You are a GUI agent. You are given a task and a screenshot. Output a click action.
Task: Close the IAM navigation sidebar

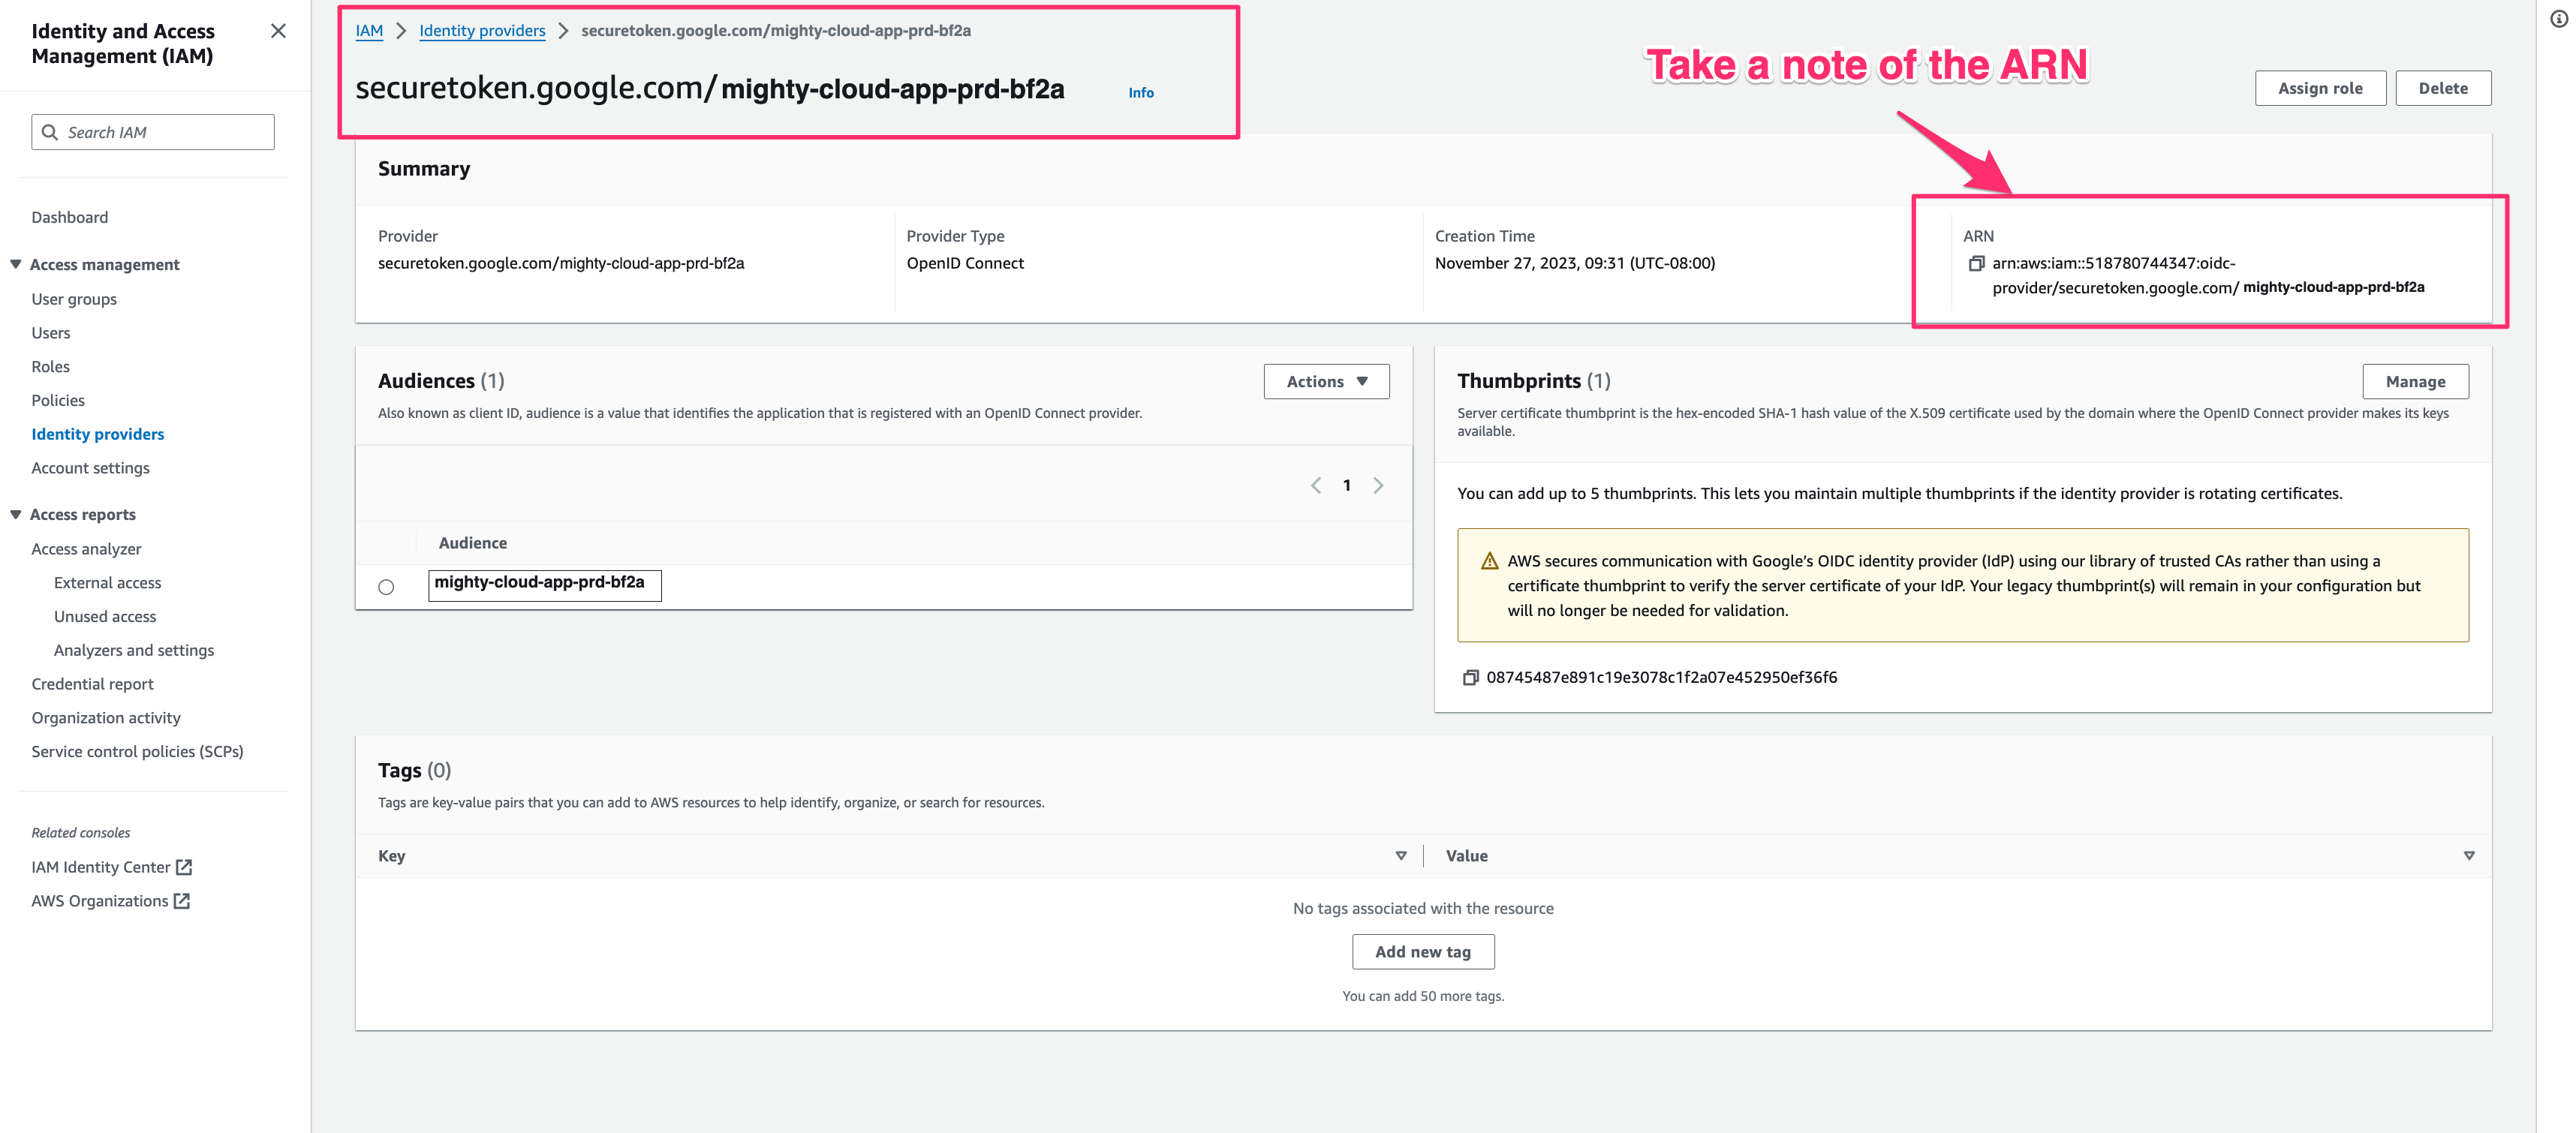[x=278, y=31]
